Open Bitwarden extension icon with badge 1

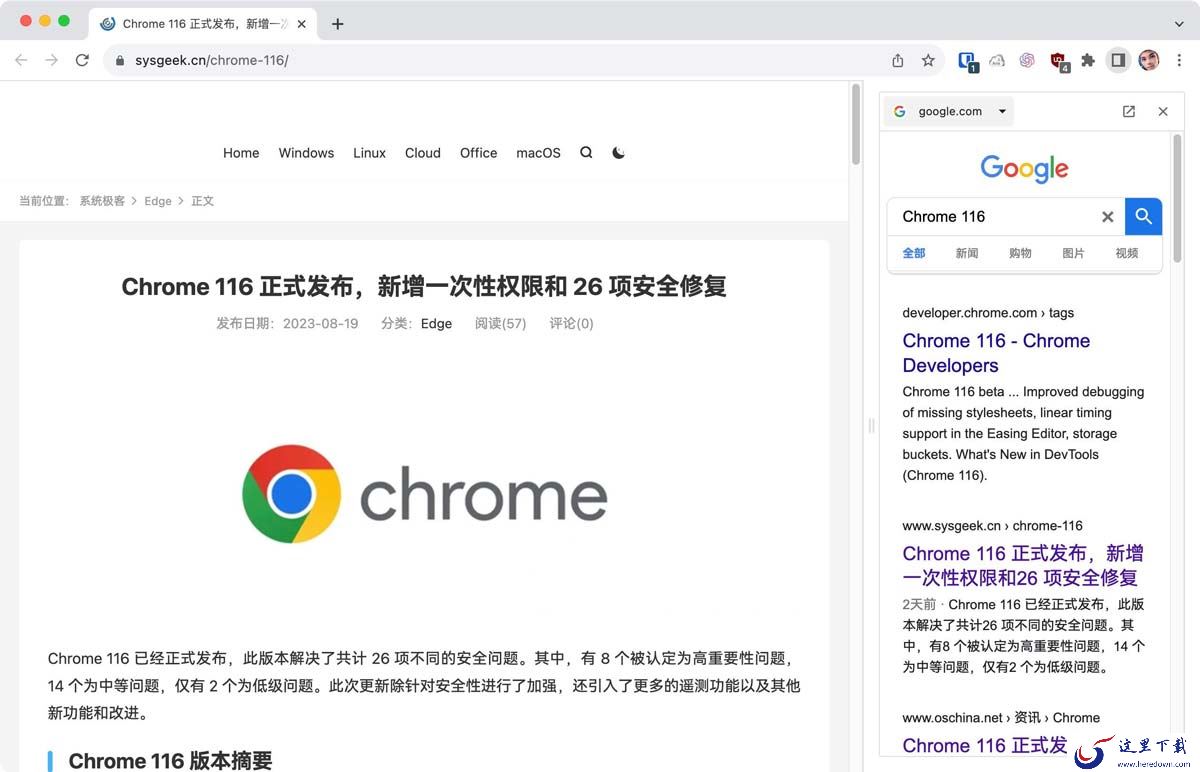point(967,61)
